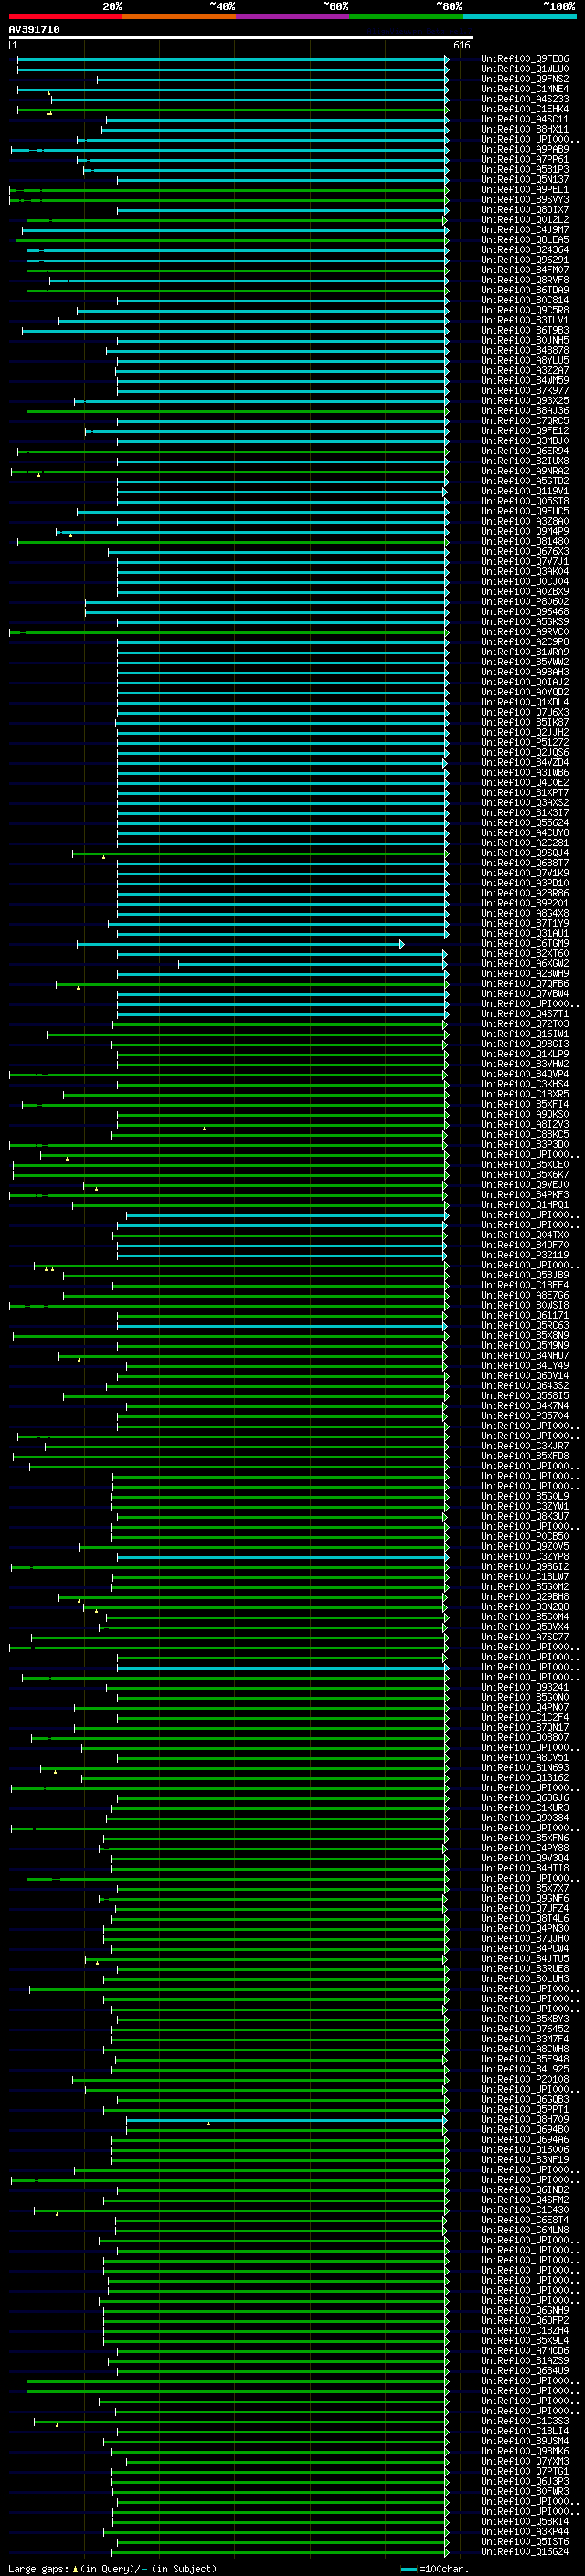Open hit UniRef100_Q9FNS2
585x2576 pixels.
coord(525,79)
